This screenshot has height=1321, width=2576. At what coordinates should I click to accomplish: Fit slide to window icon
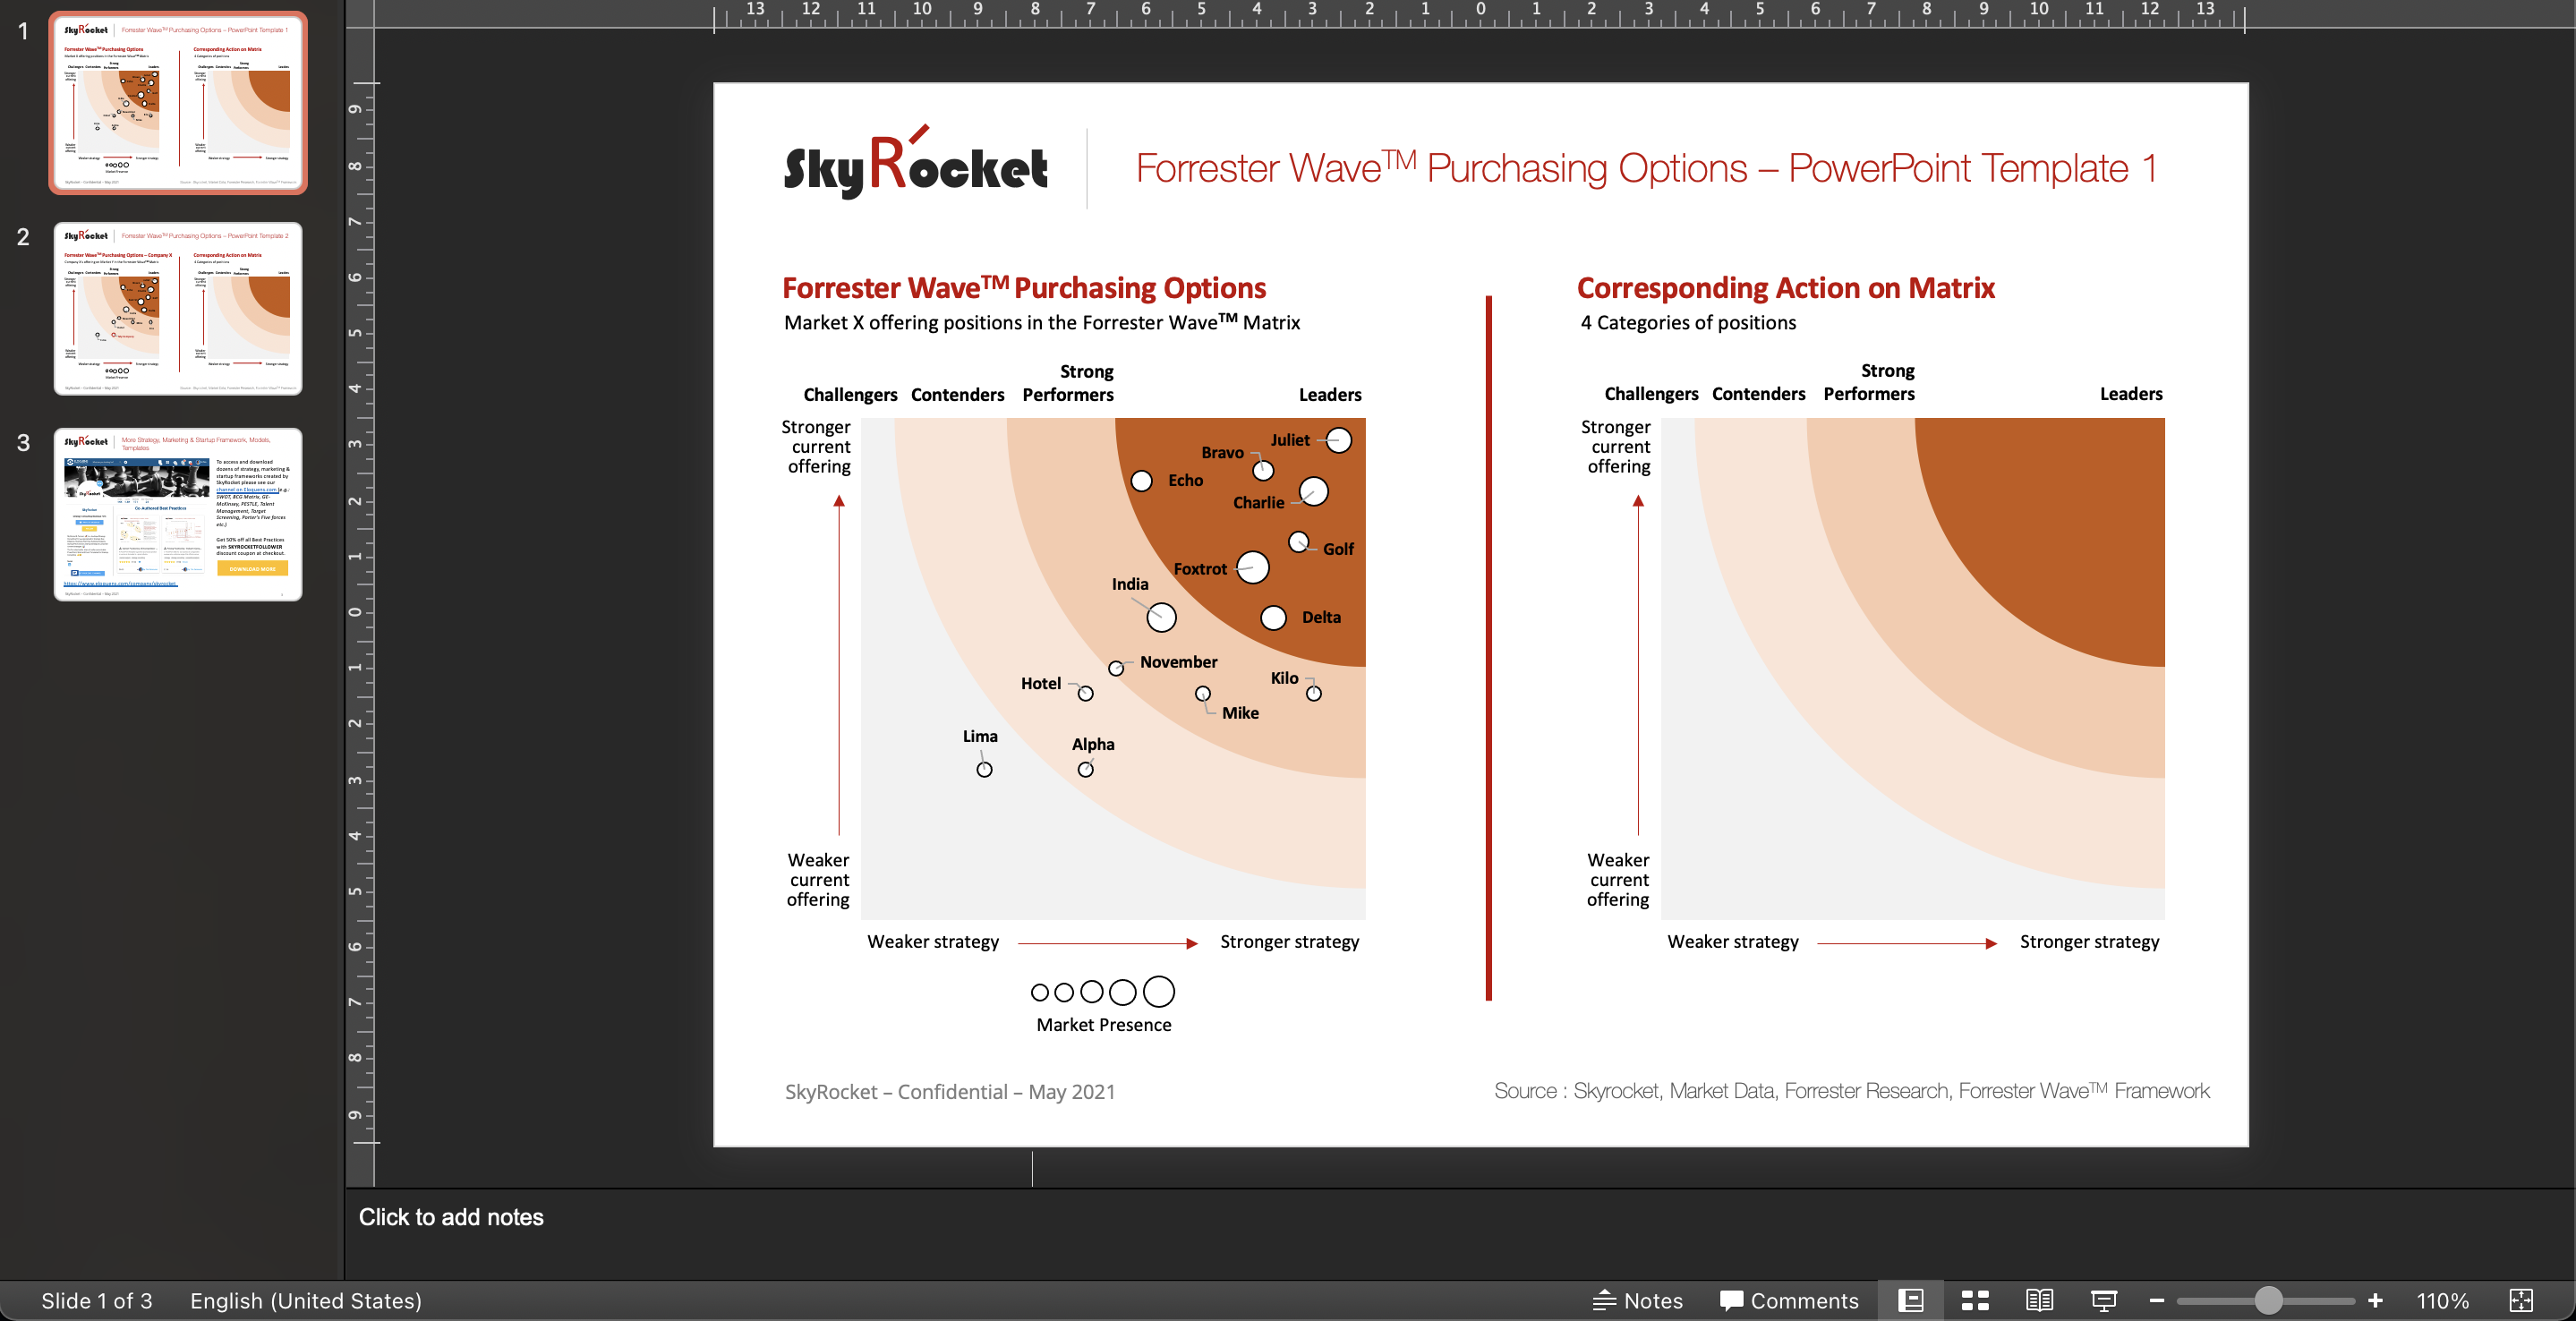coord(2521,1300)
